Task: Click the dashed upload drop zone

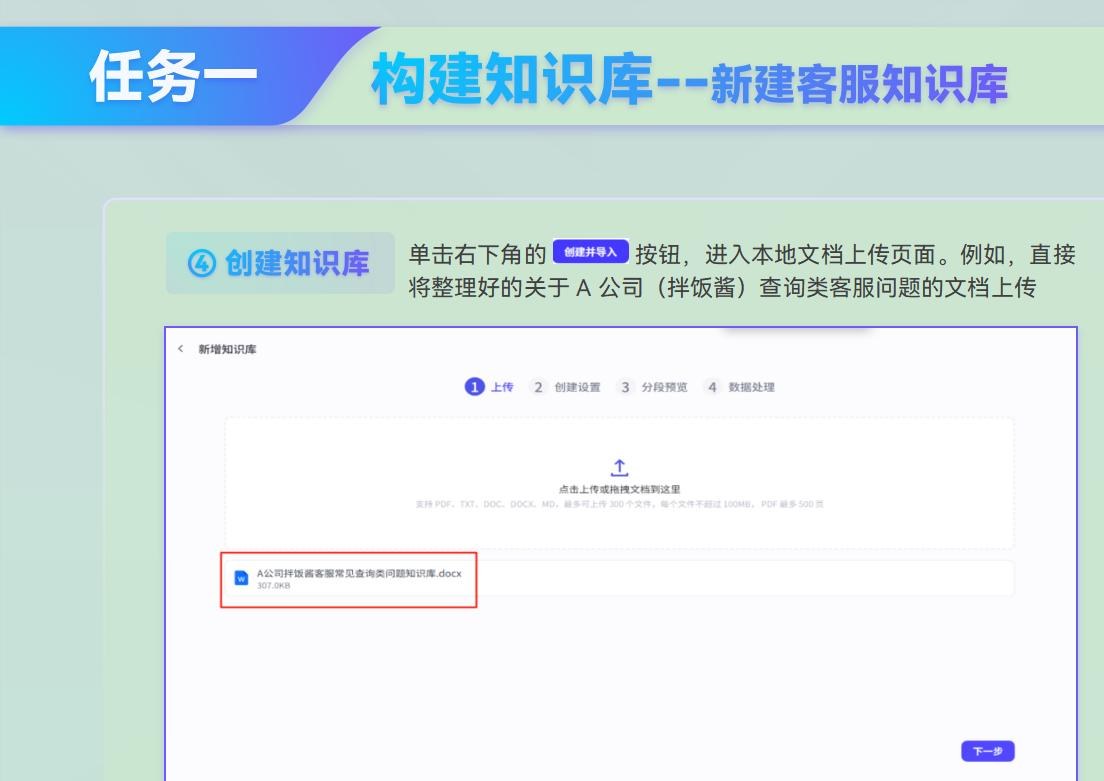Action: point(619,483)
